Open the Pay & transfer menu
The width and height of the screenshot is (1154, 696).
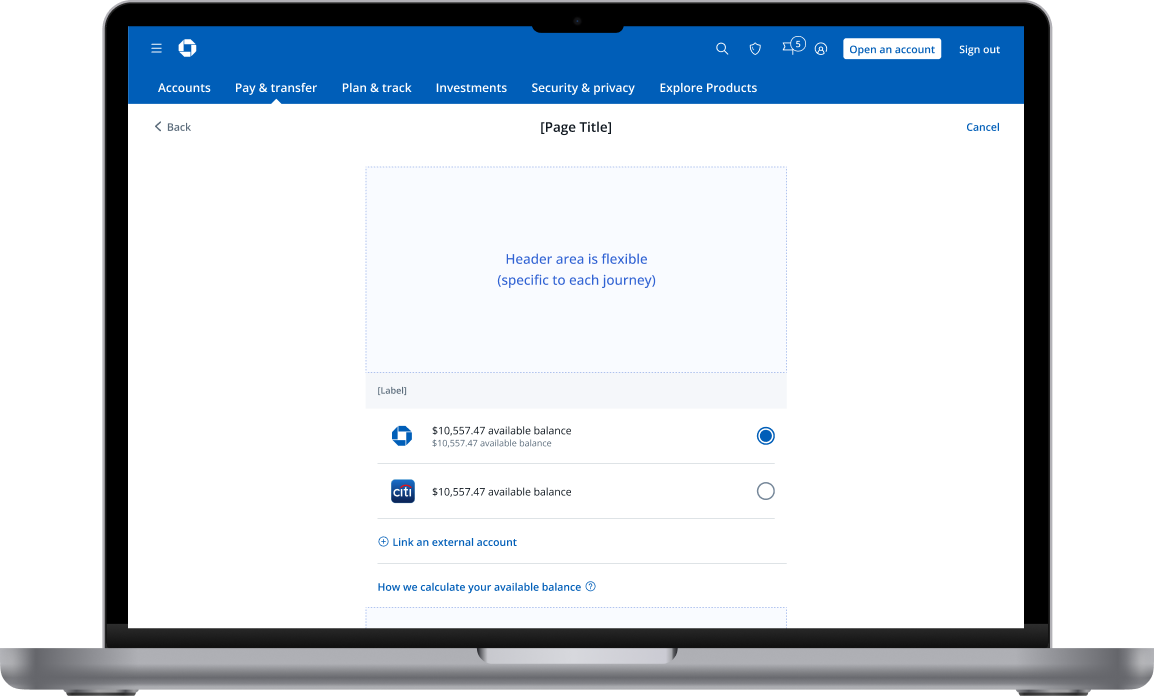click(276, 88)
